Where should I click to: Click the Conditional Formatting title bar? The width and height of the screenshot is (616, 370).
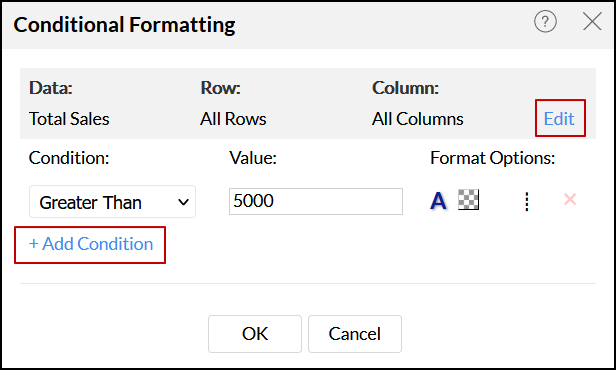coord(124,25)
